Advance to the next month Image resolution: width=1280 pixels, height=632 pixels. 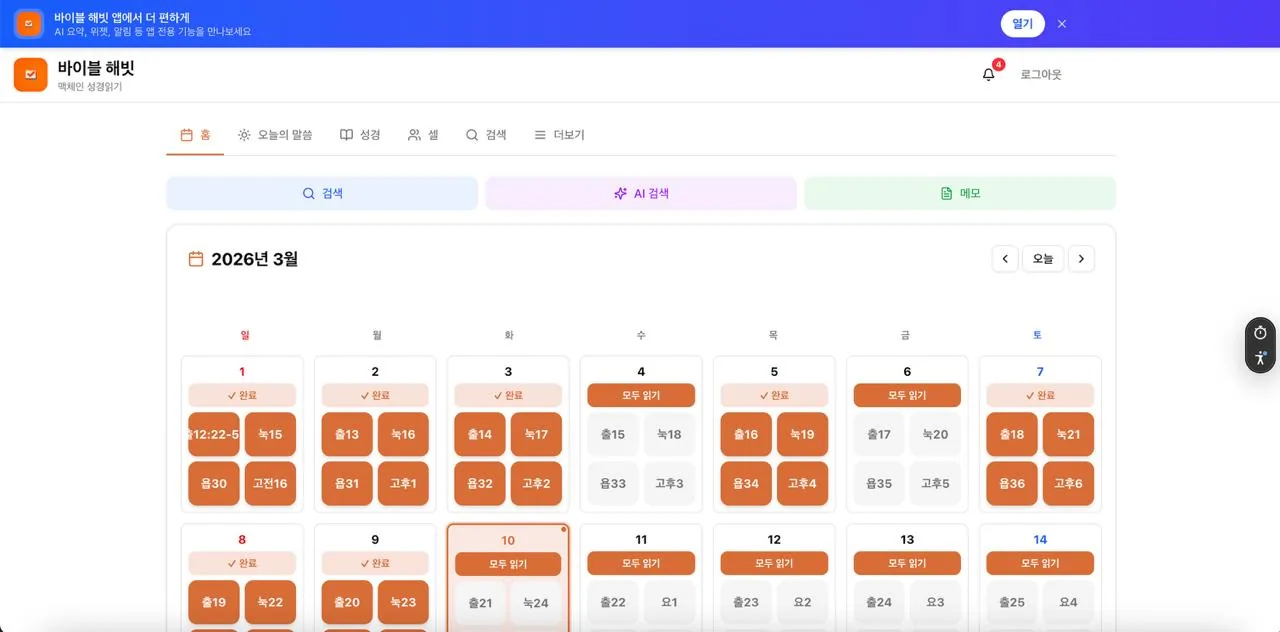(1081, 259)
